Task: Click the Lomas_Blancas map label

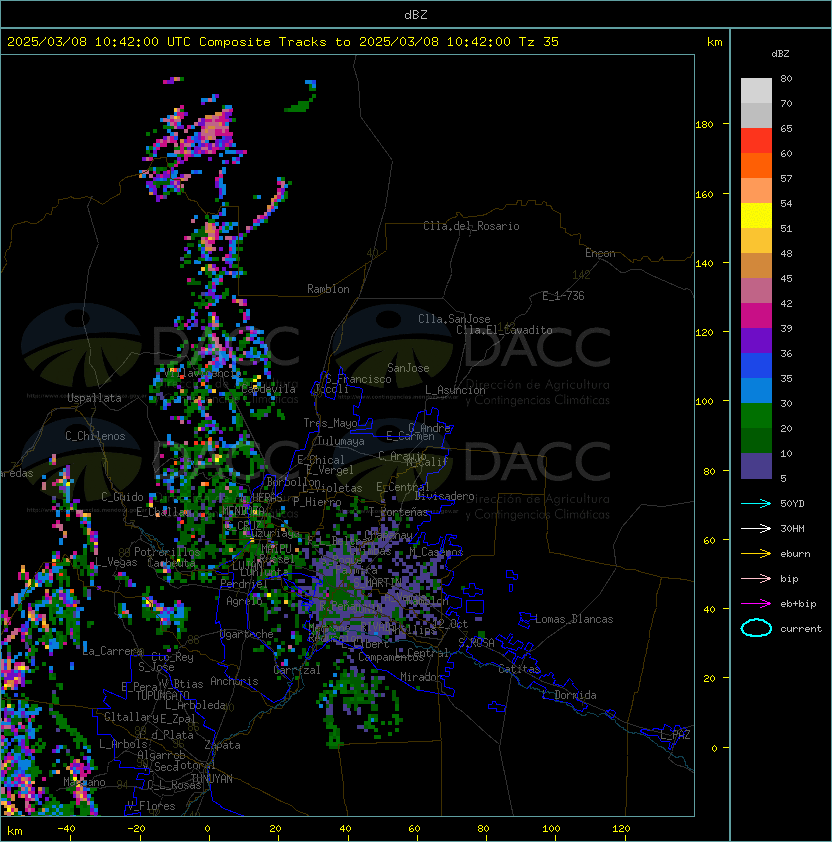Action: coord(574,619)
